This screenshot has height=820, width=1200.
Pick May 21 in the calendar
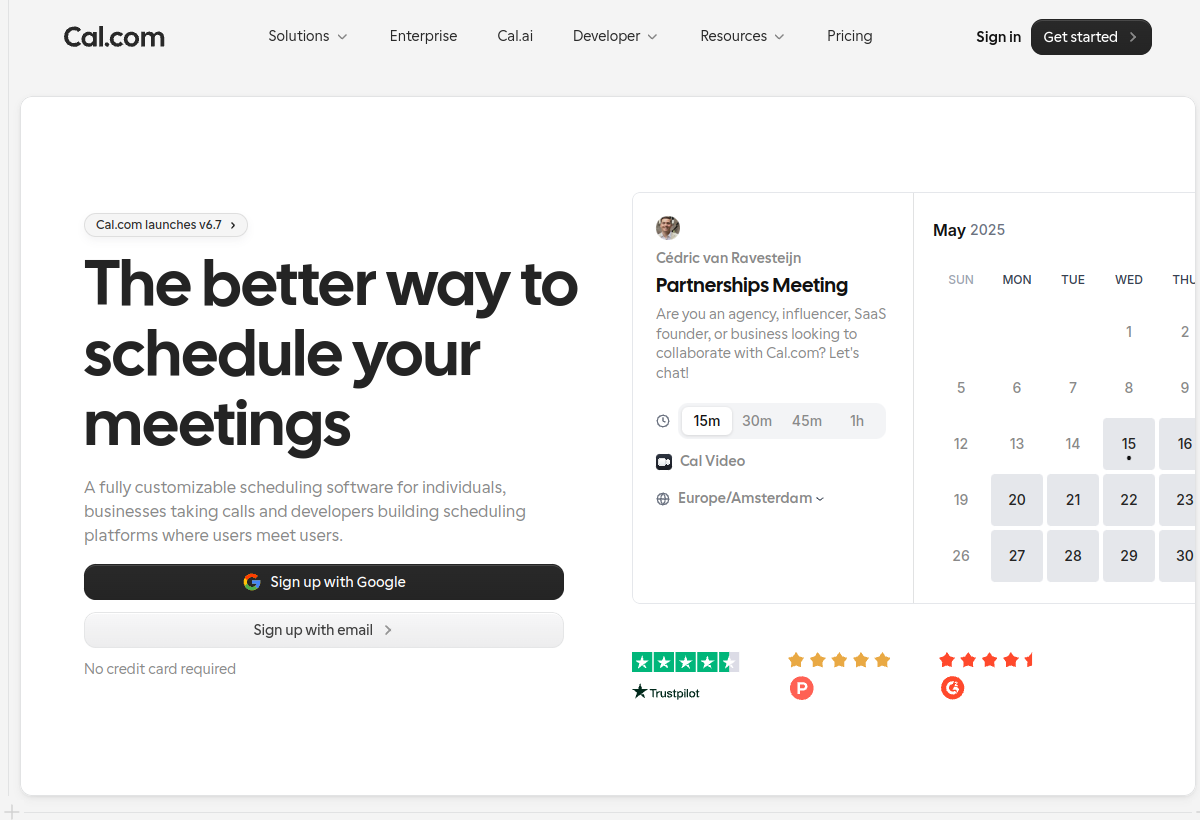1073,500
